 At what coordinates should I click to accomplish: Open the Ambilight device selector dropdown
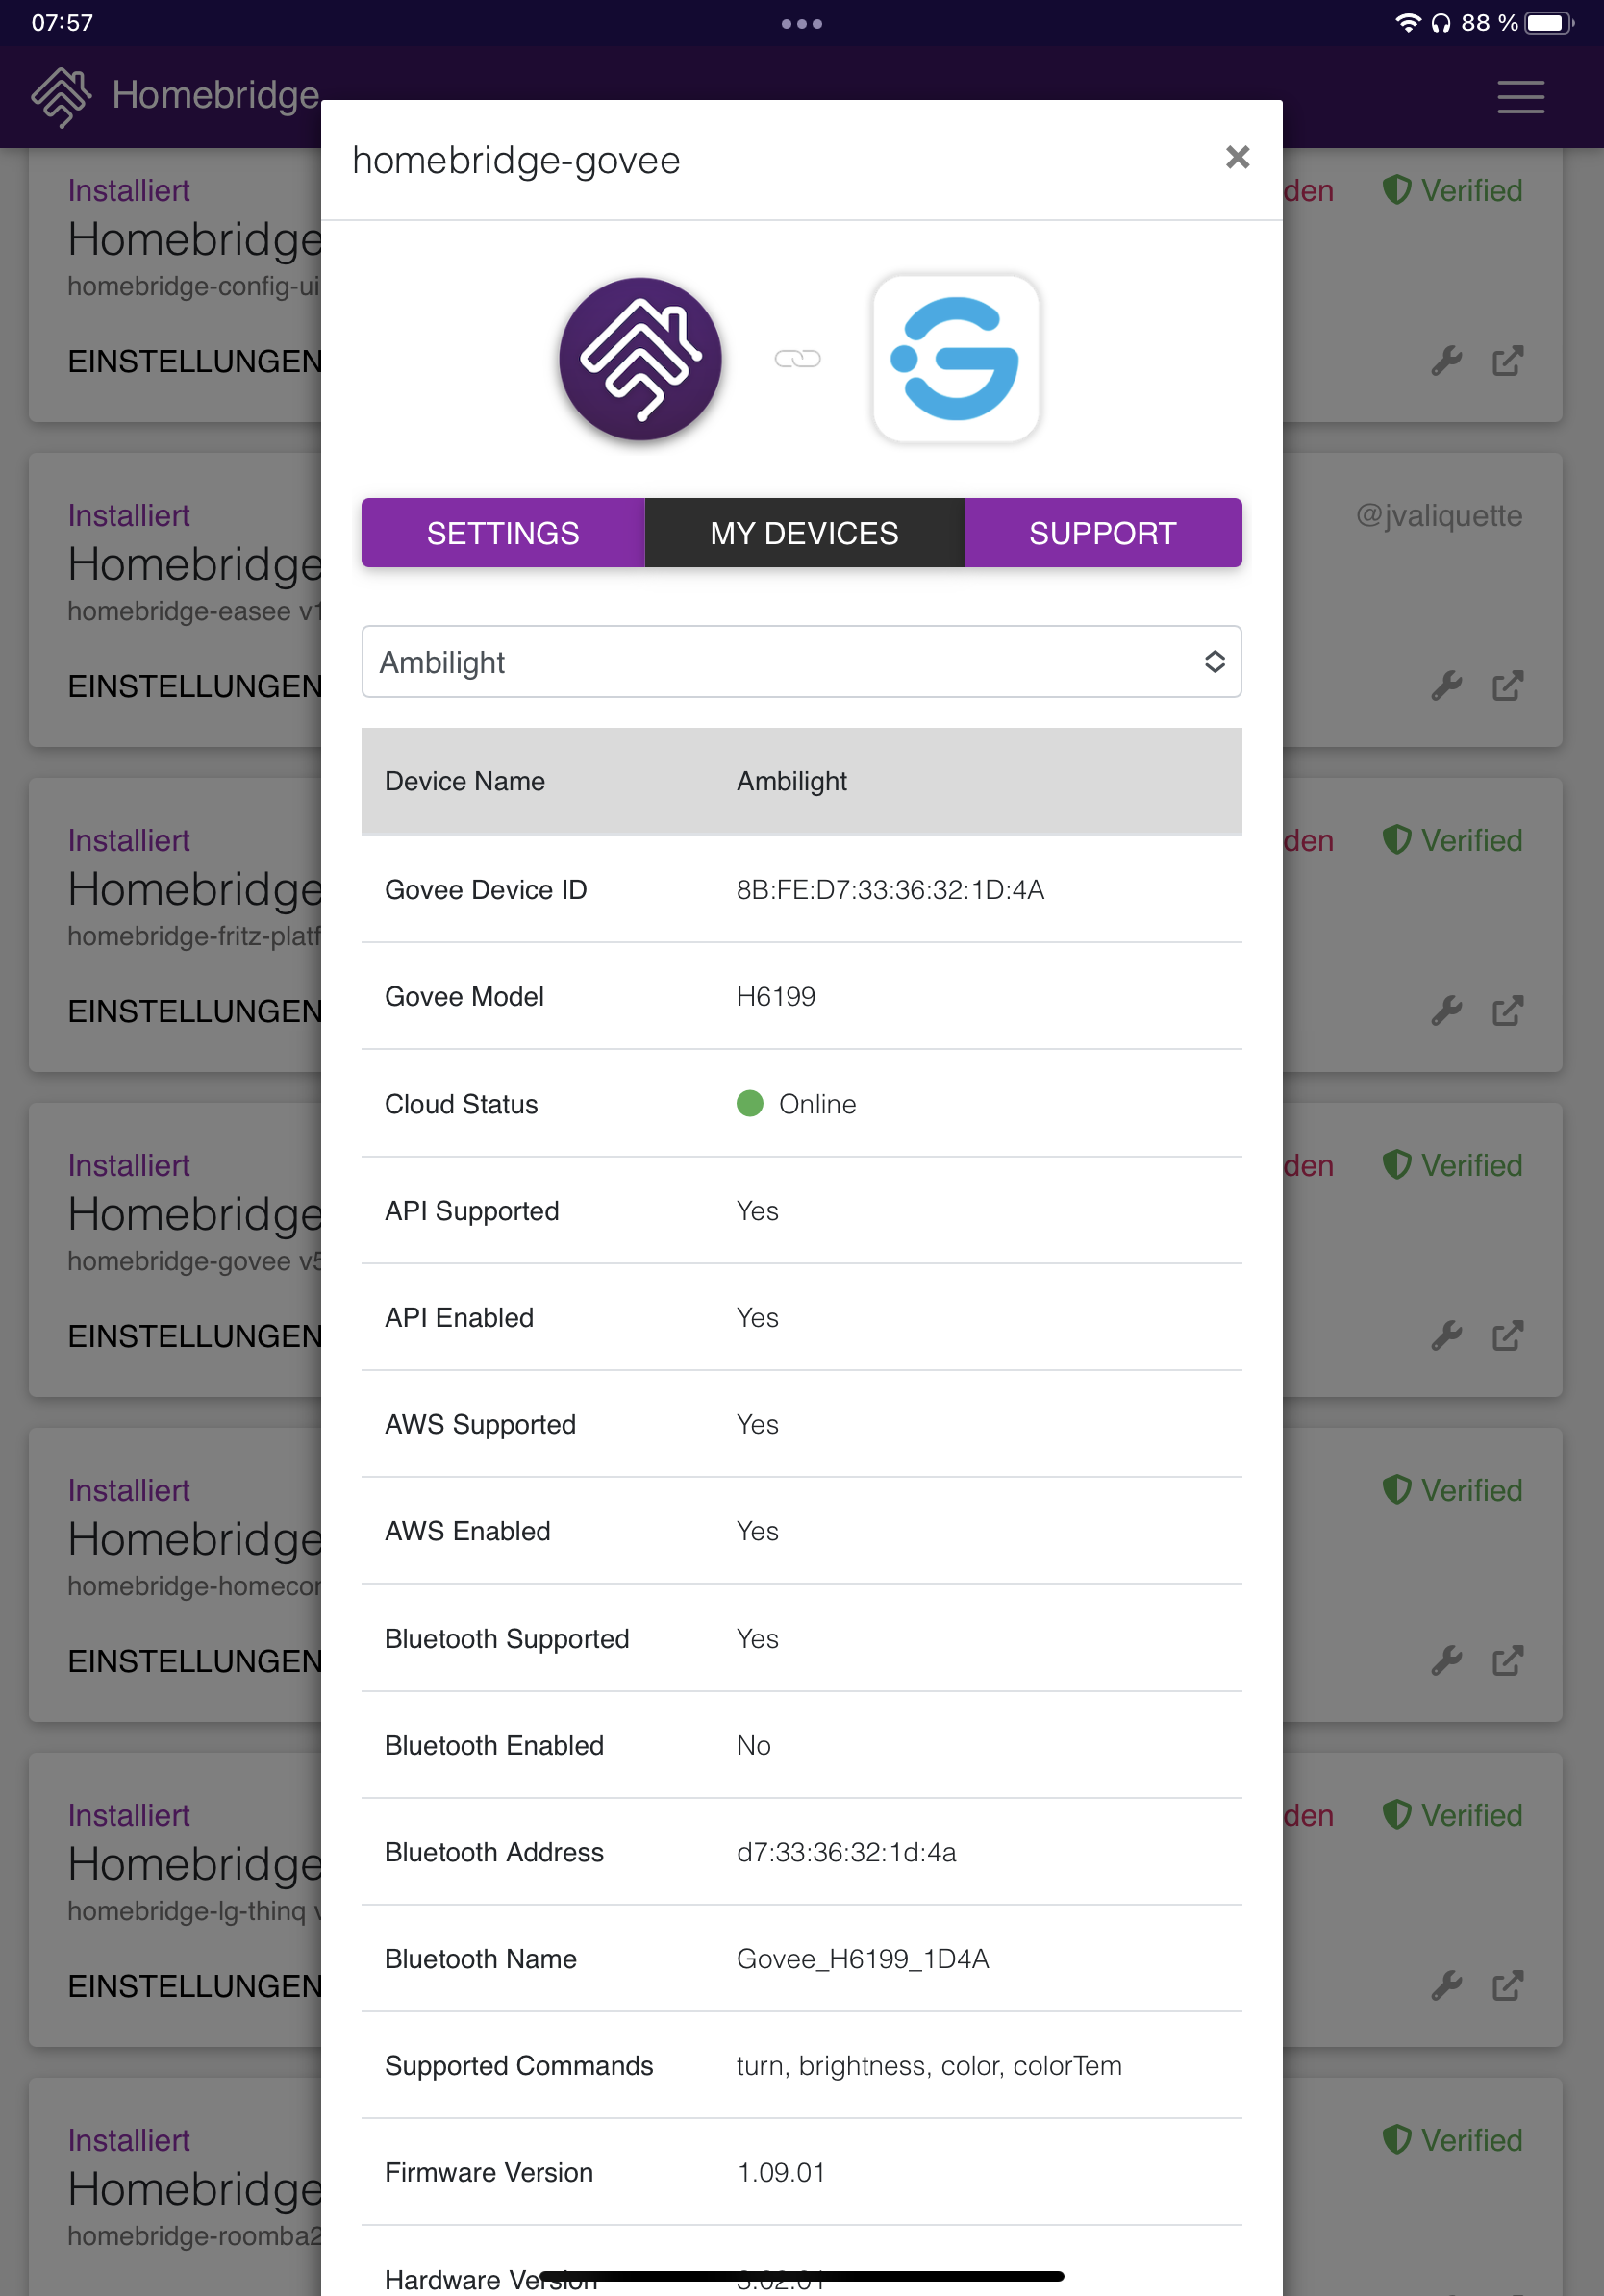pos(802,661)
